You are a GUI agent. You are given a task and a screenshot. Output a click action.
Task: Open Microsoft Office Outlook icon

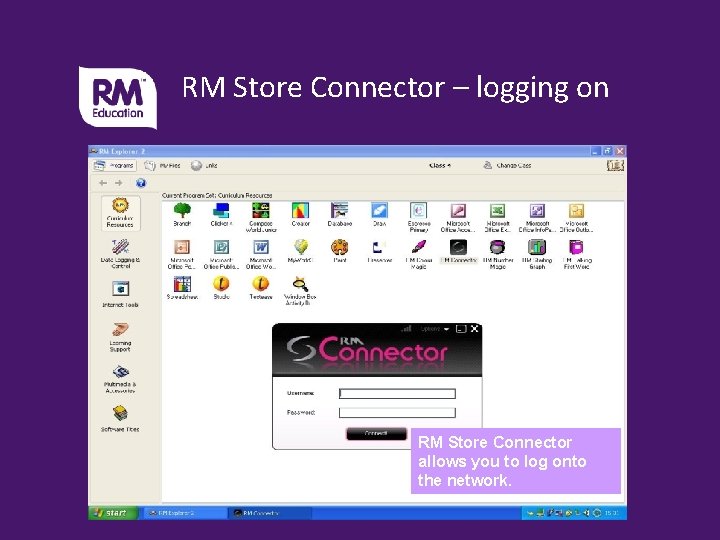576,218
